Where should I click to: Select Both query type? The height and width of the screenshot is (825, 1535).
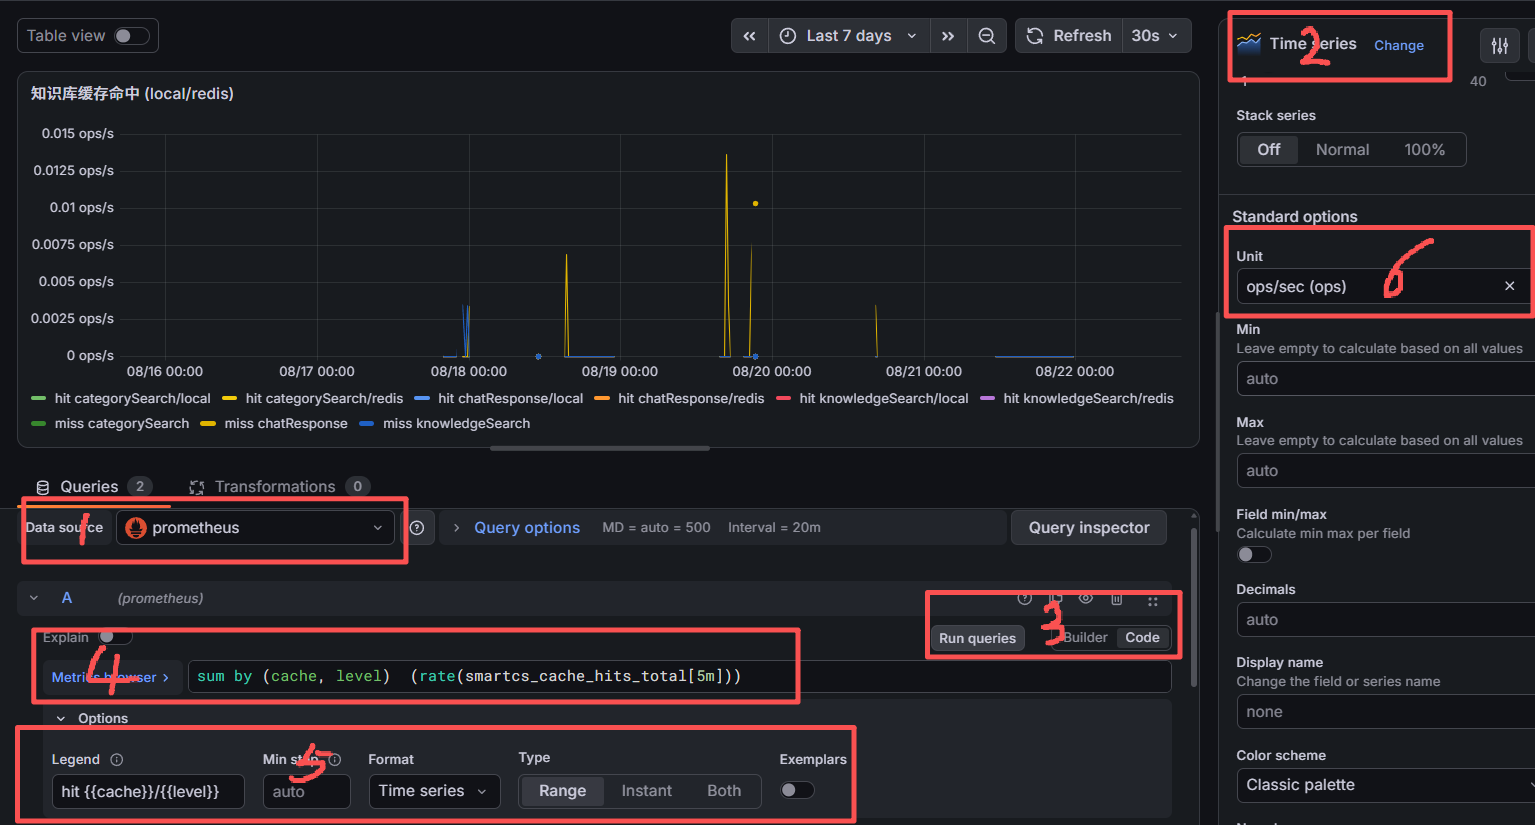click(724, 791)
